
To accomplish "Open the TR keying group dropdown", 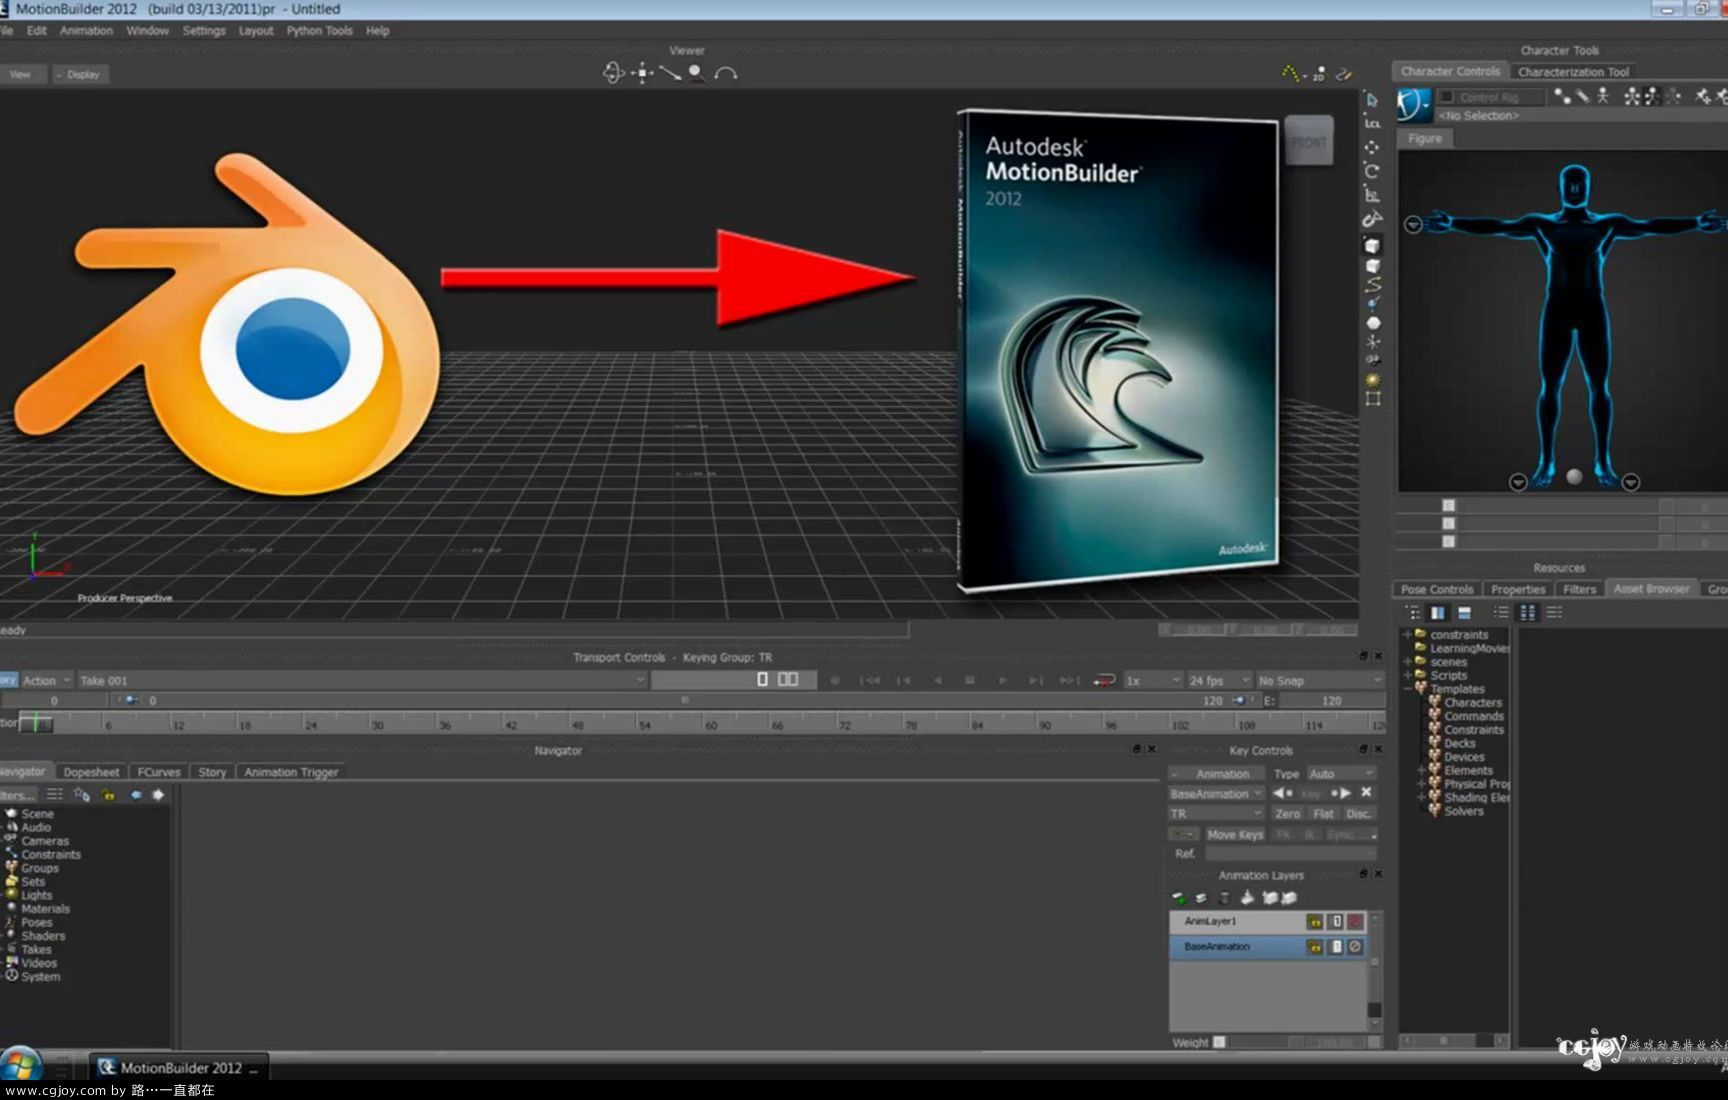I will point(1216,814).
